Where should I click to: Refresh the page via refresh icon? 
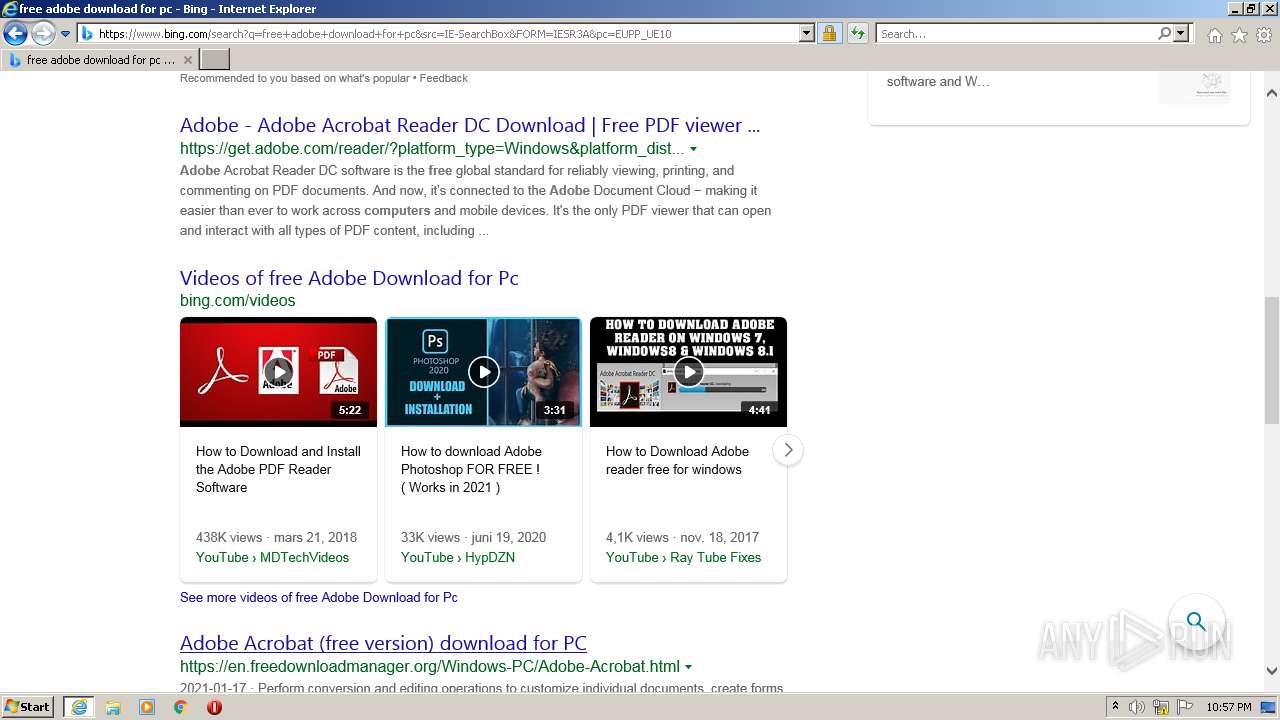pos(857,34)
